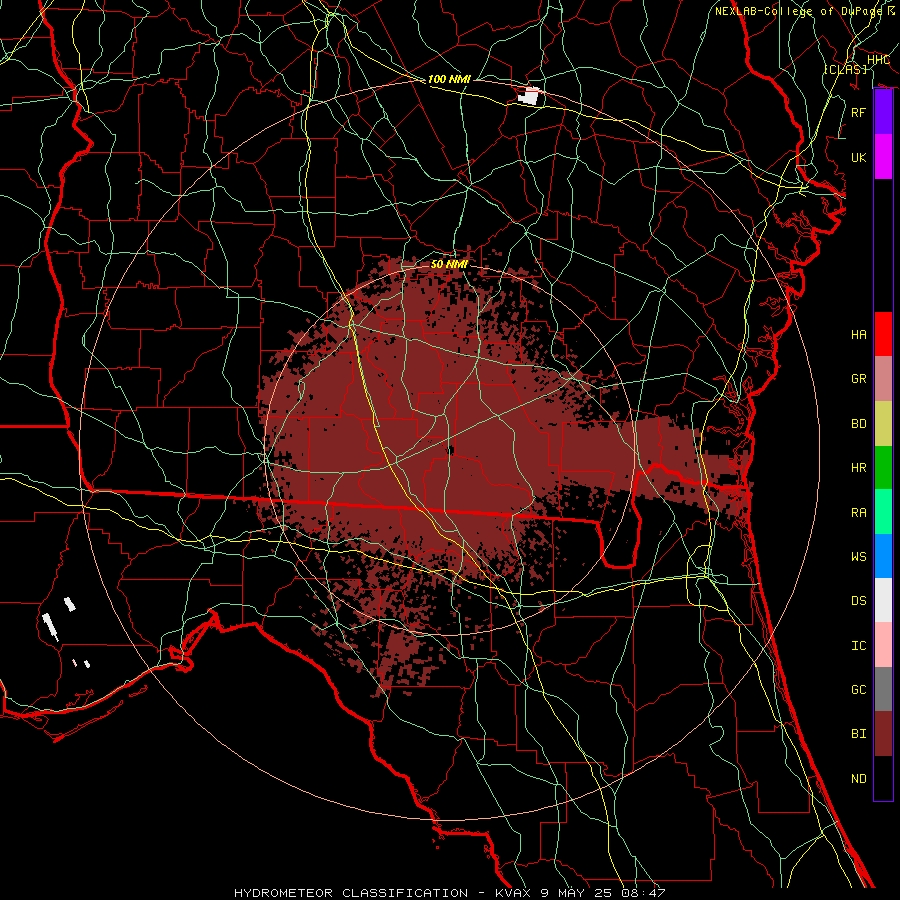Click the BI dark red legend swatch
The image size is (900, 900).
[883, 734]
